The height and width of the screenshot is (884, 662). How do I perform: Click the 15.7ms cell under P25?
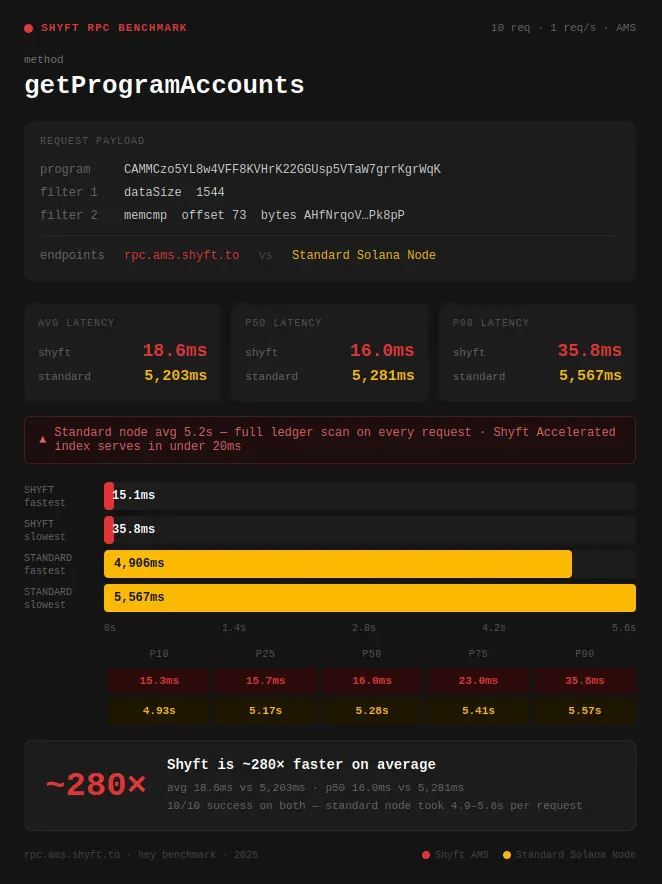coord(266,680)
